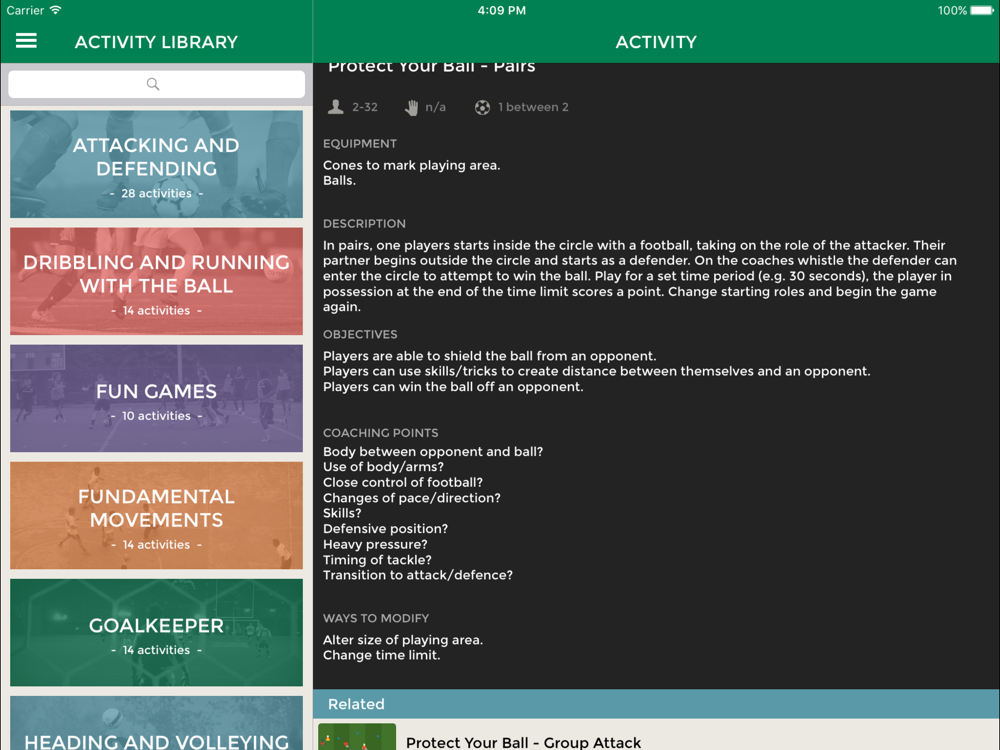Tap the 2-32 players value
This screenshot has height=750, width=1000.
pyautogui.click(x=365, y=107)
